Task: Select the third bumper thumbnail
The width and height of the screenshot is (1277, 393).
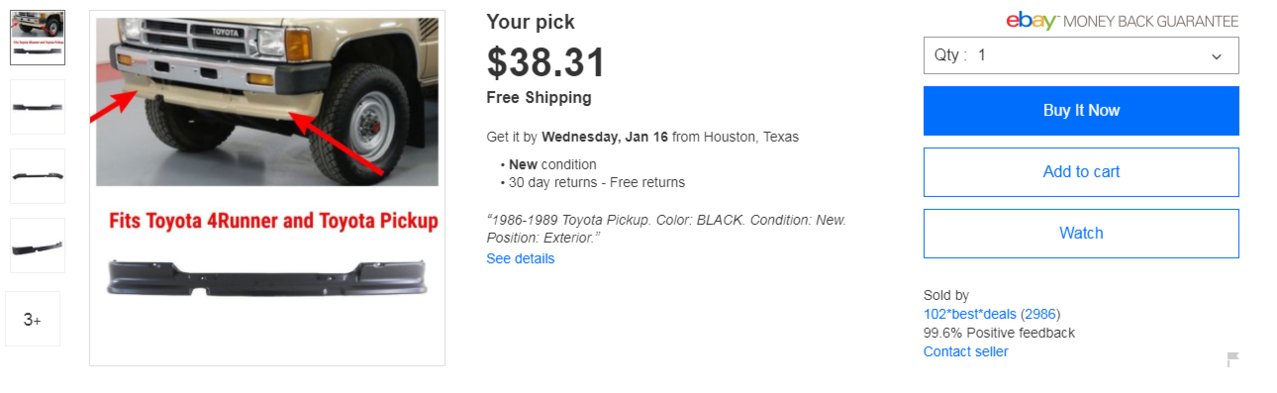Action: click(x=37, y=176)
